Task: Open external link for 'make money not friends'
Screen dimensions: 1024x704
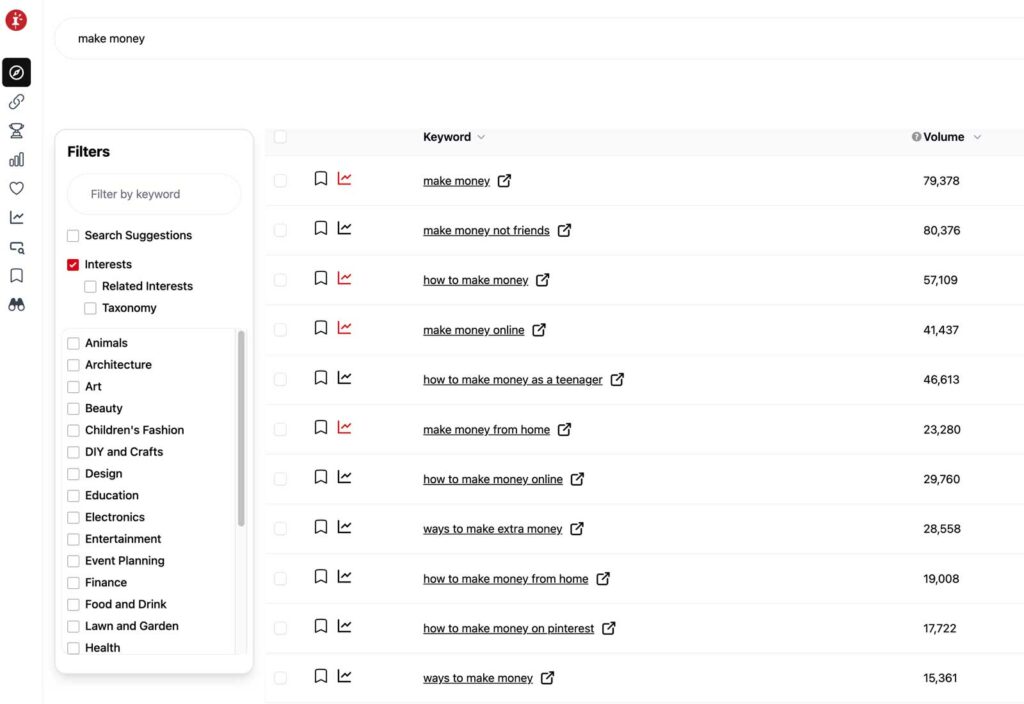Action: click(x=564, y=231)
